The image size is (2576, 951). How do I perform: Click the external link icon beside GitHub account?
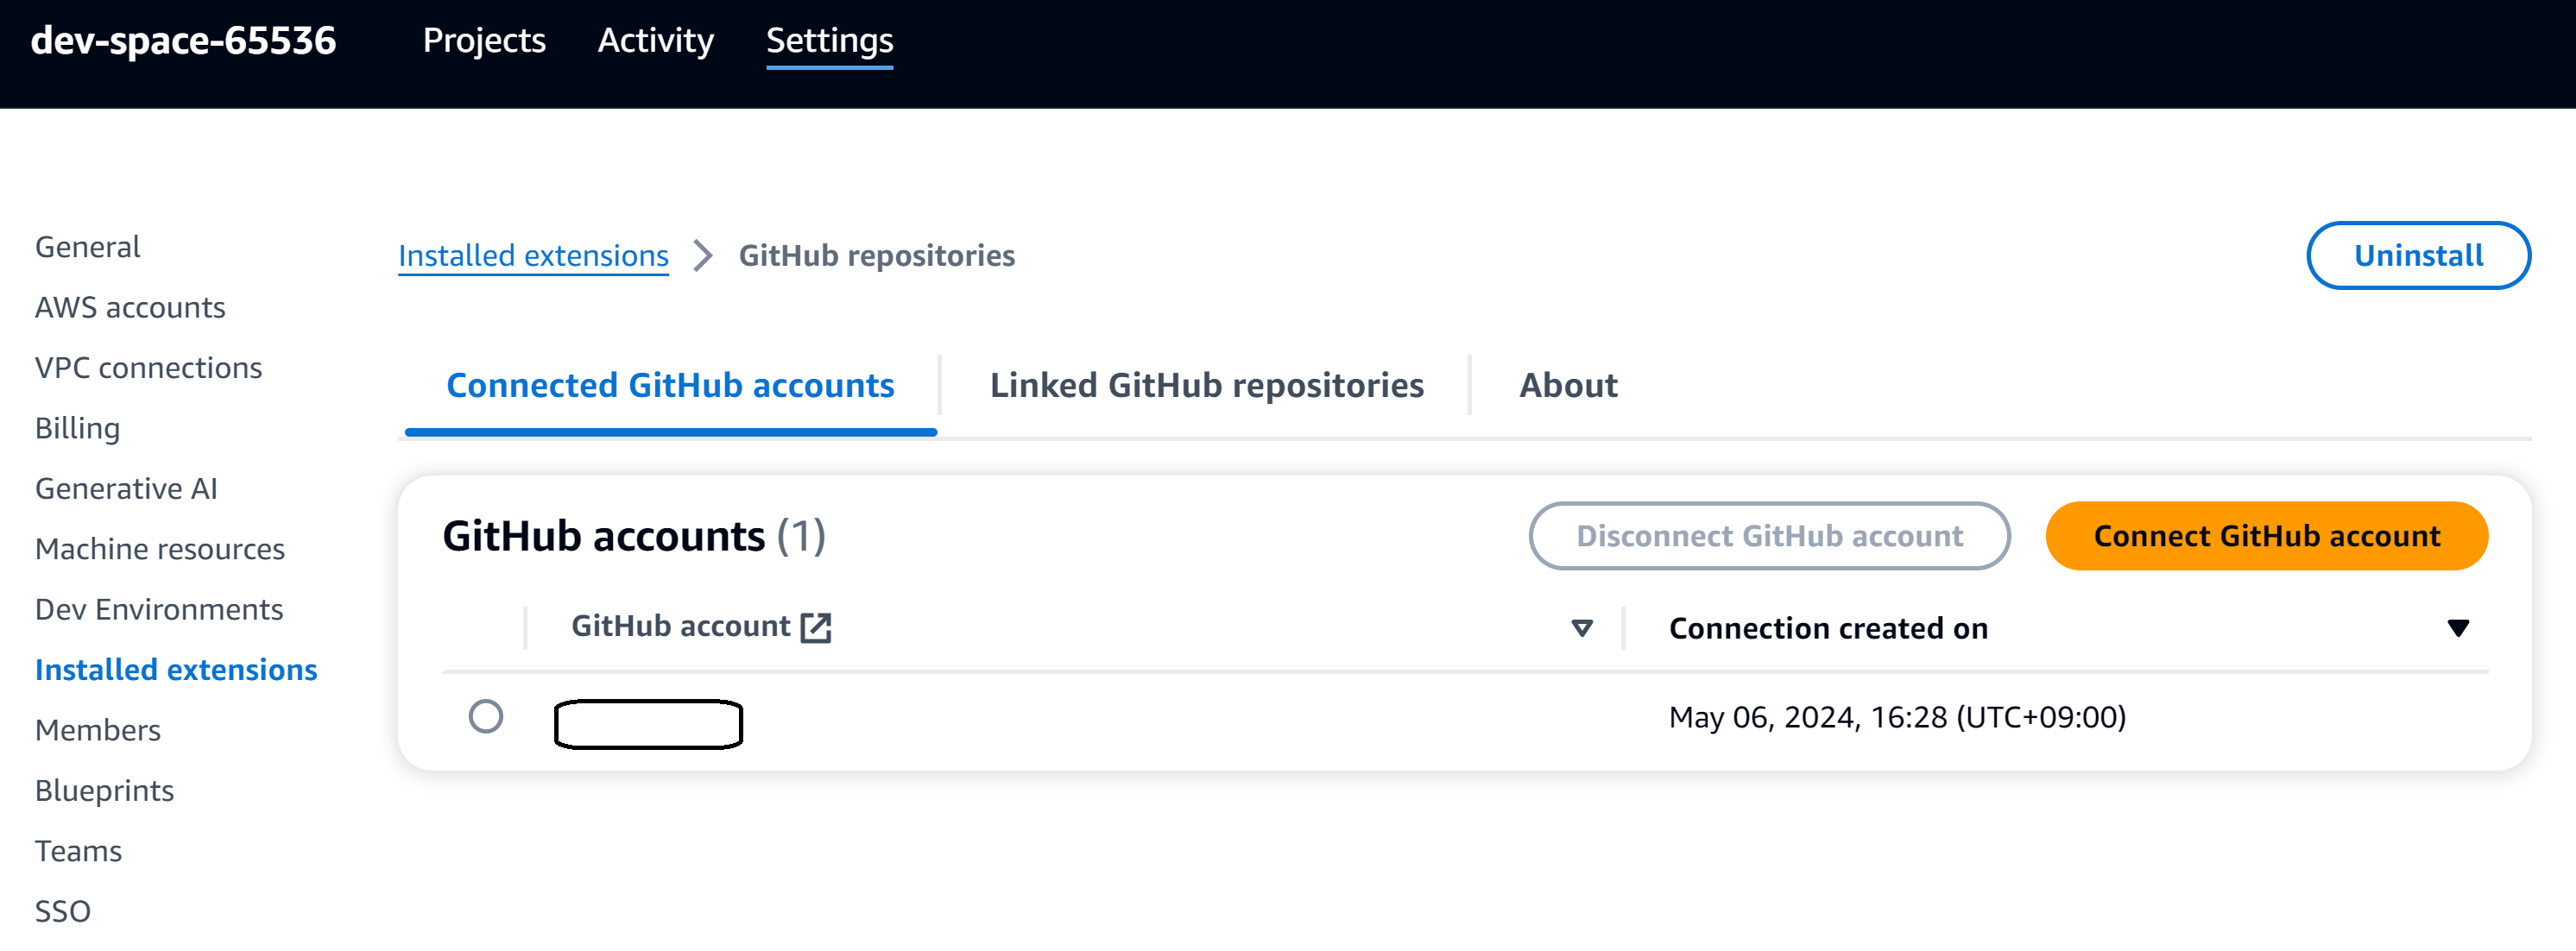(816, 627)
